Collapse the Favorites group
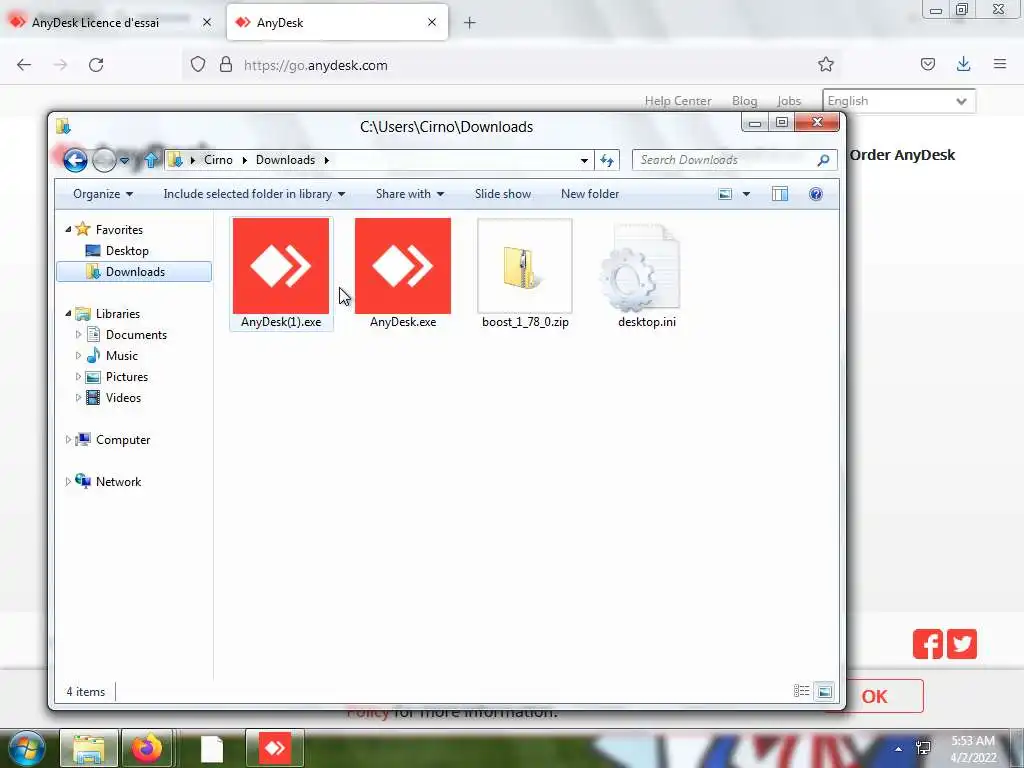The width and height of the screenshot is (1024, 768). 69,229
